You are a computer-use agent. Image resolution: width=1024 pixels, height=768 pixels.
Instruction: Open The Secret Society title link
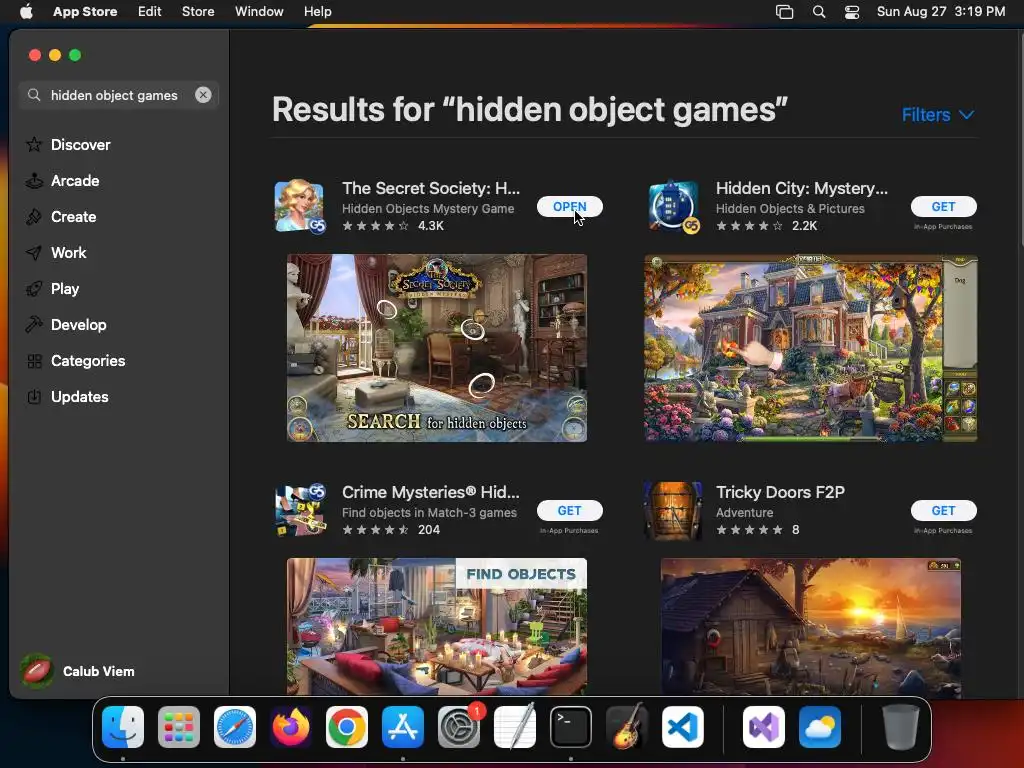coord(431,188)
